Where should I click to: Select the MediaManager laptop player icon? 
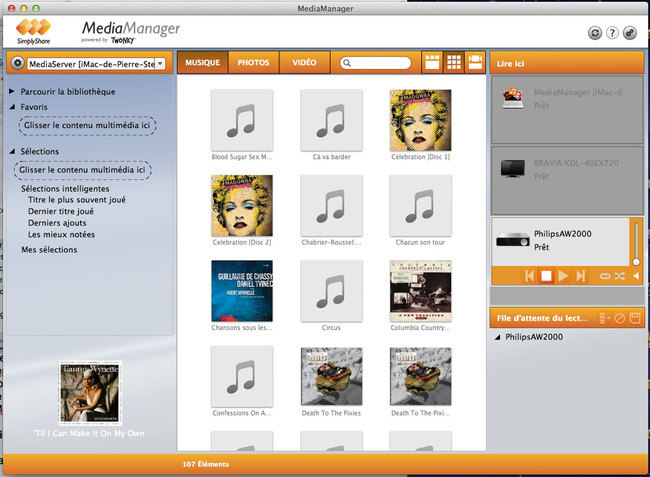512,98
